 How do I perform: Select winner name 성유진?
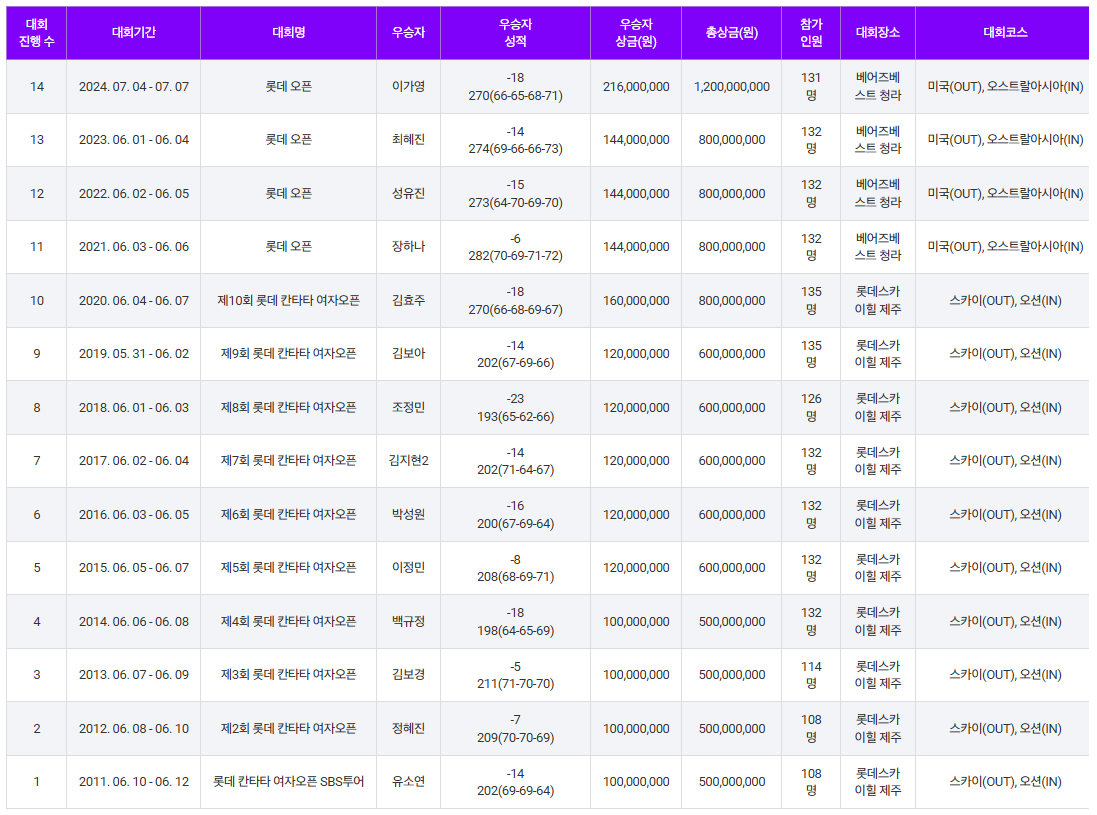coord(409,194)
